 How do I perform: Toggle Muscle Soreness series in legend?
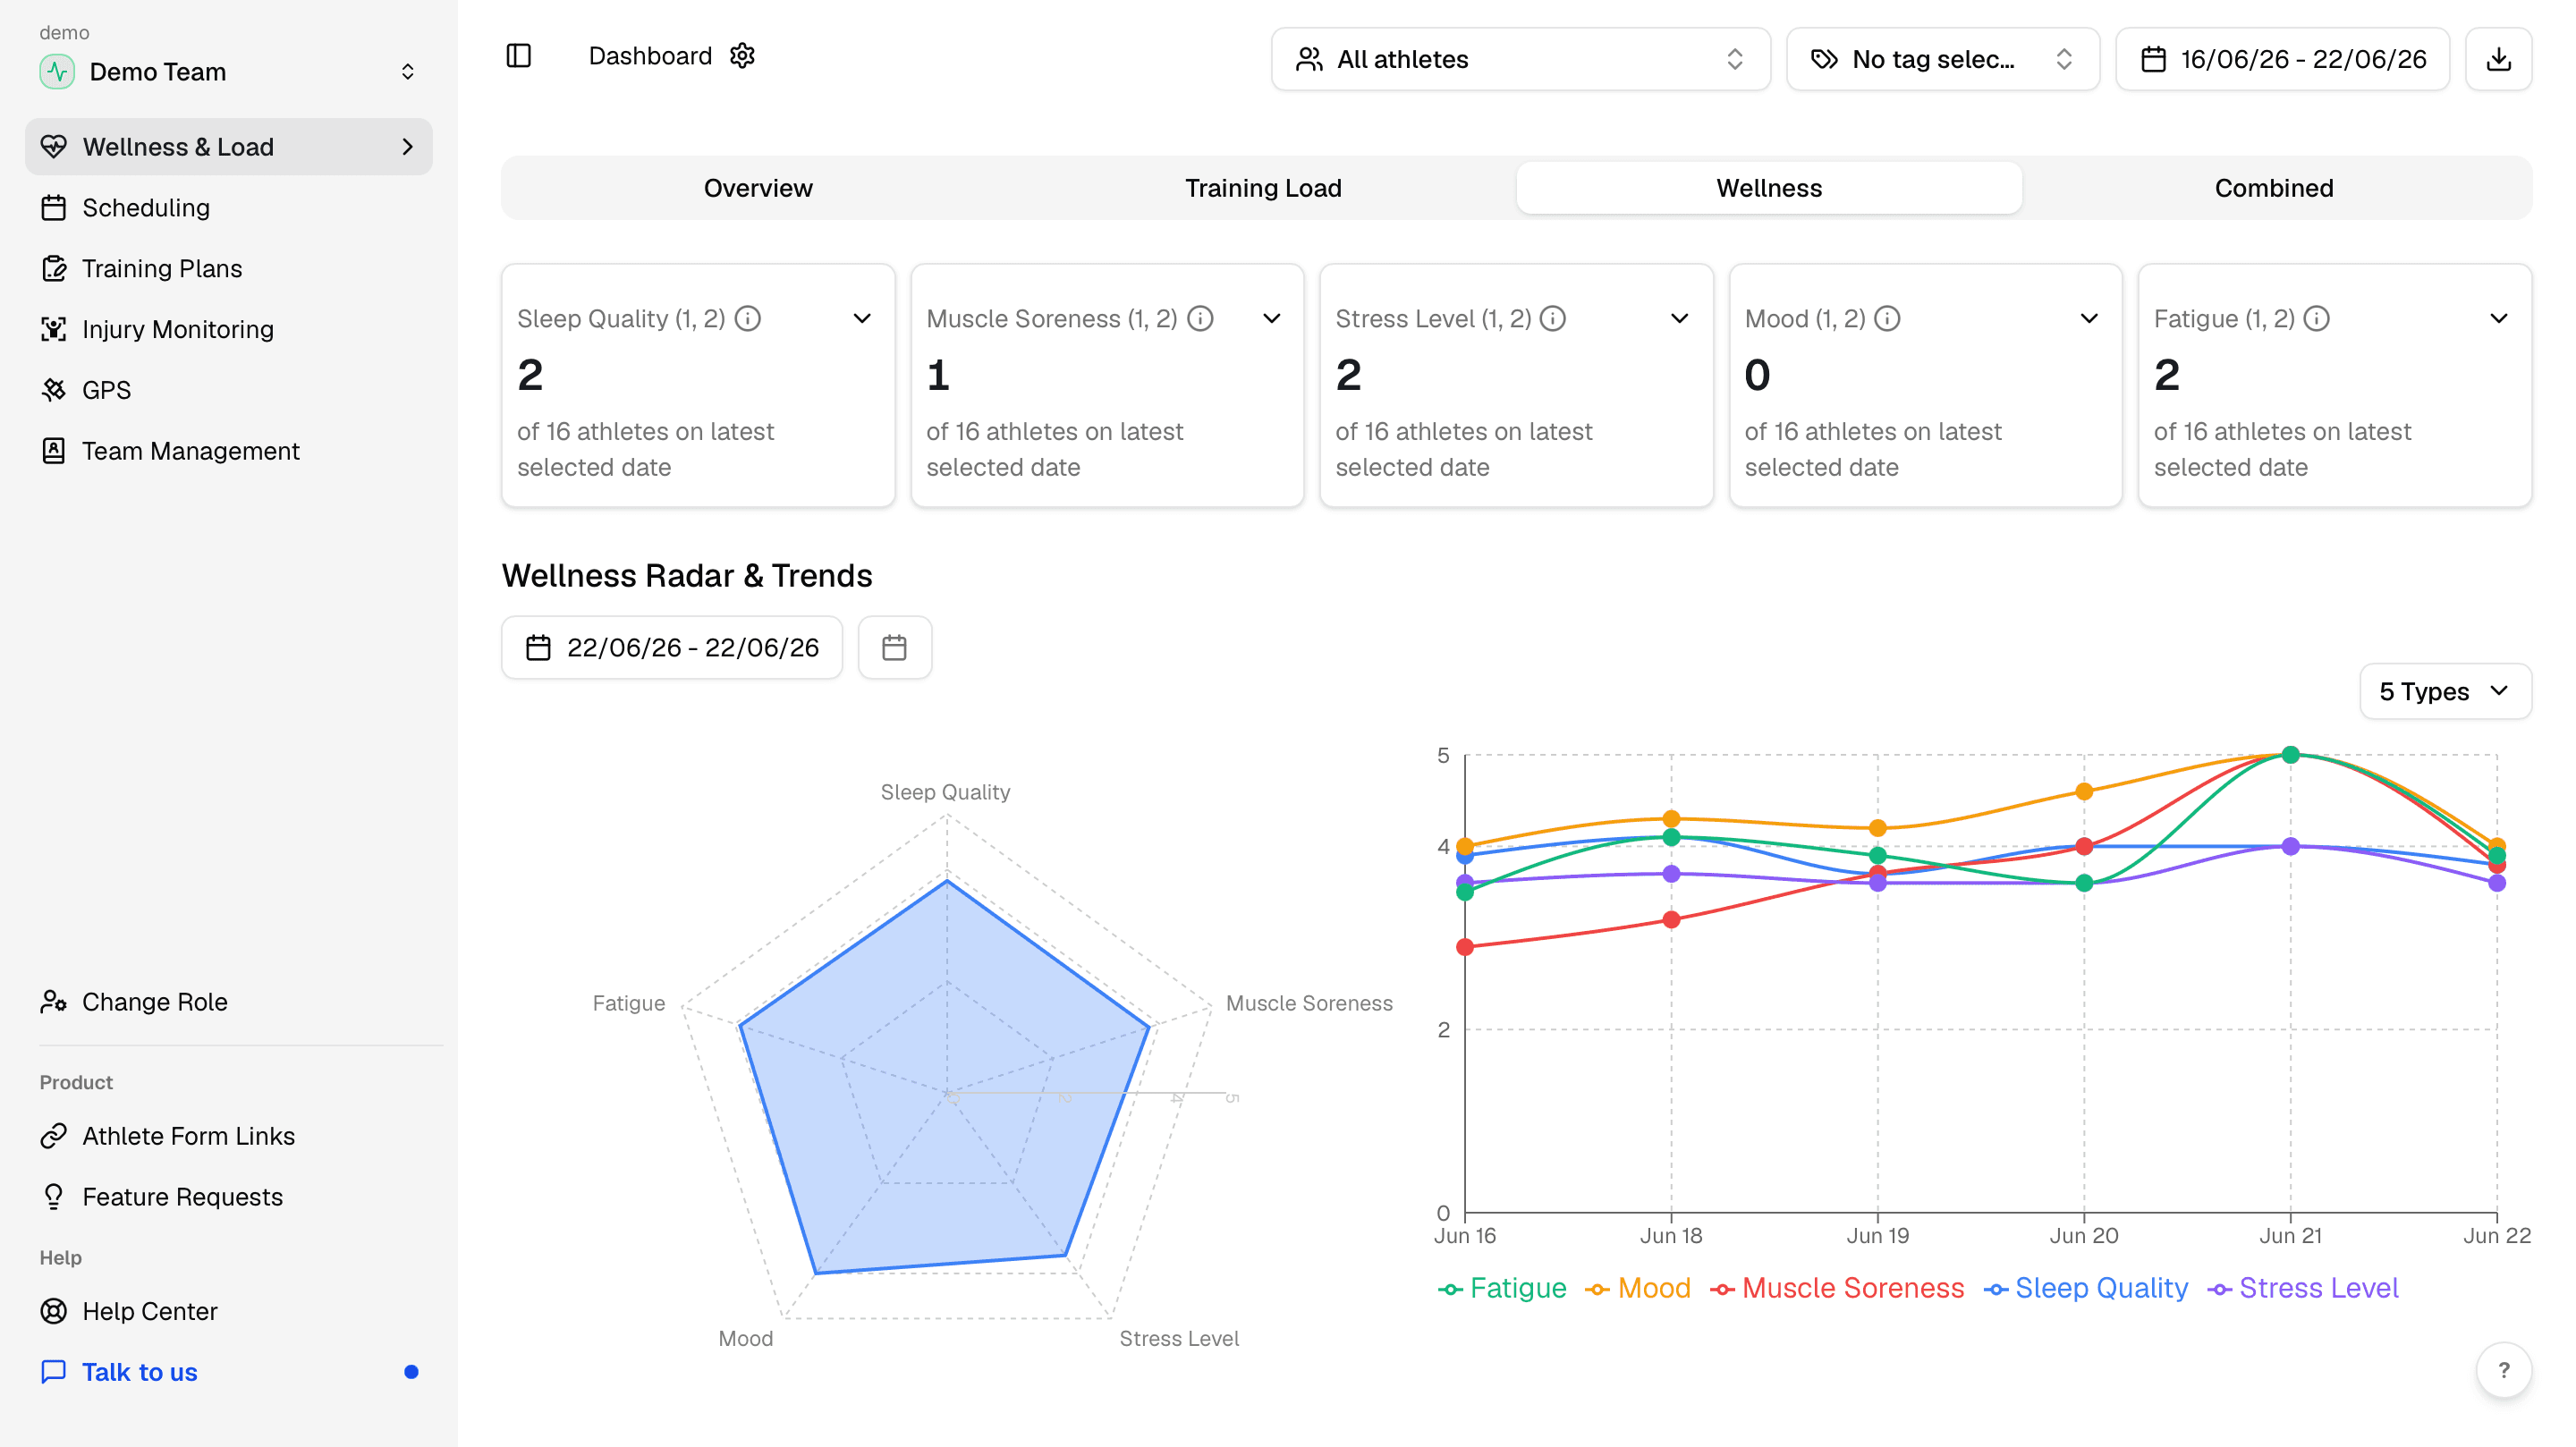click(x=1837, y=1288)
